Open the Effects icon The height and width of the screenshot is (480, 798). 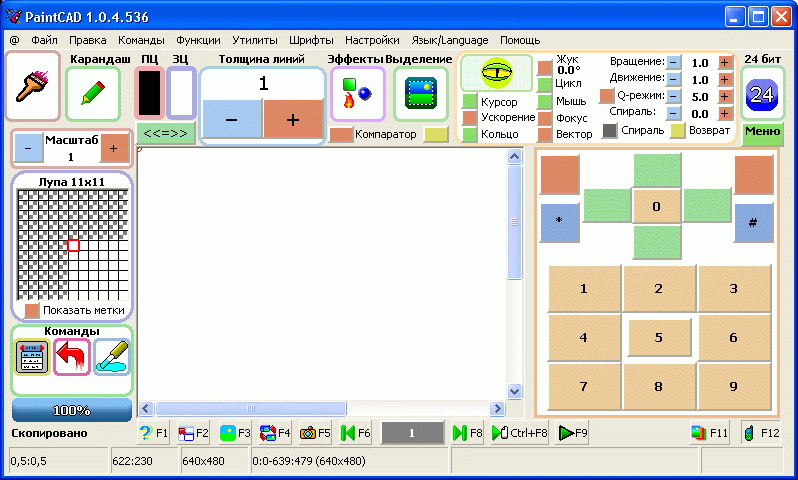click(x=357, y=93)
